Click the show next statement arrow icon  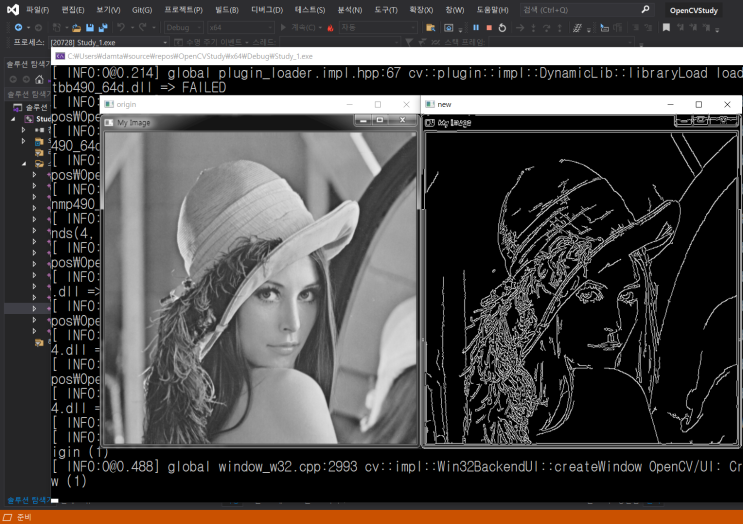click(520, 28)
